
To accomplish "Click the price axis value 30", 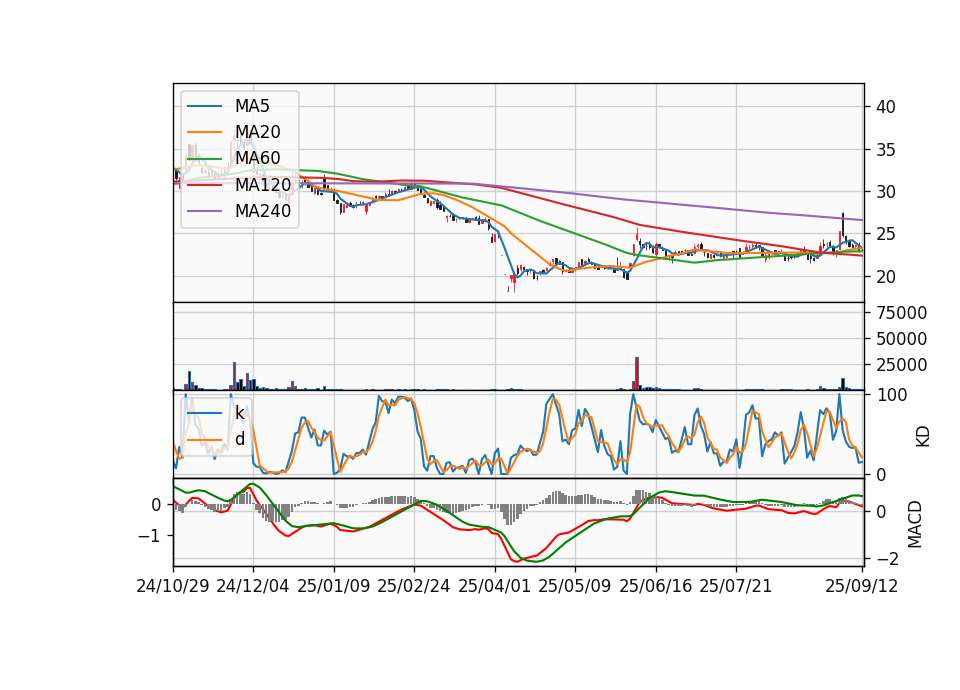I will click(885, 192).
